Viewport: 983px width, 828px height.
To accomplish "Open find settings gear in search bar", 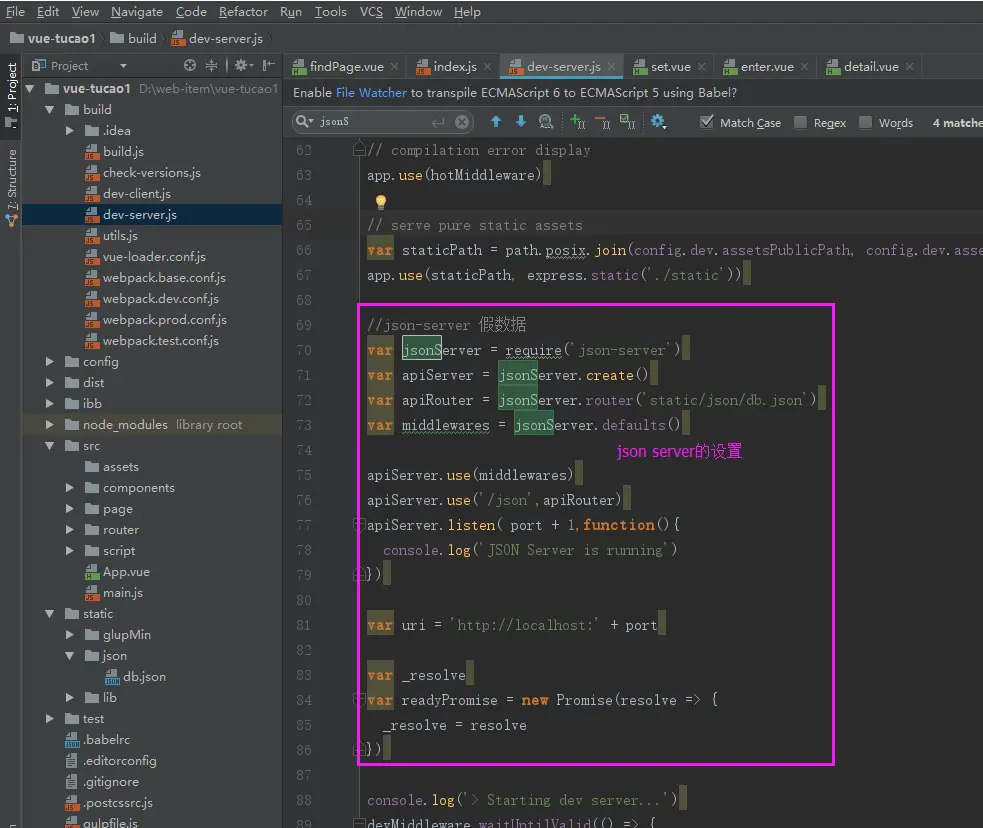I will [x=658, y=122].
